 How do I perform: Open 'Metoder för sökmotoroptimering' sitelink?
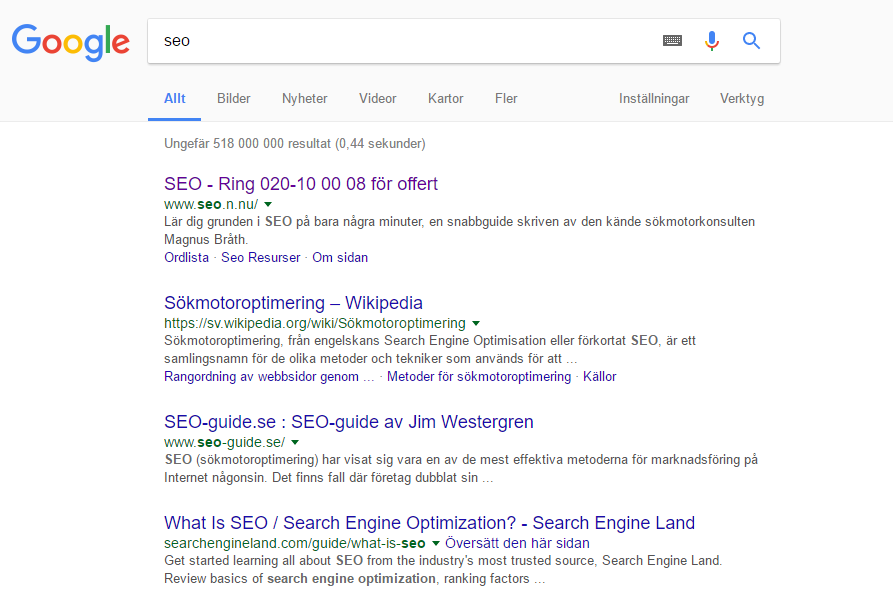click(x=479, y=377)
